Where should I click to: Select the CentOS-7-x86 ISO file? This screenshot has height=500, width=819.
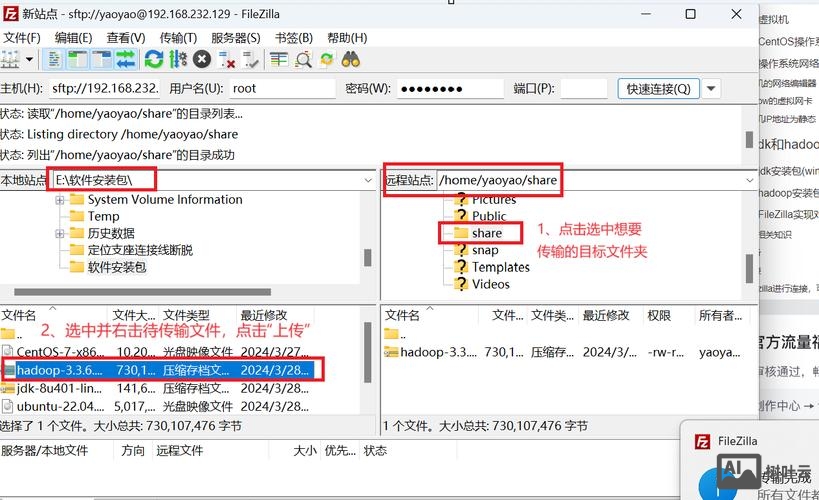tap(156, 352)
